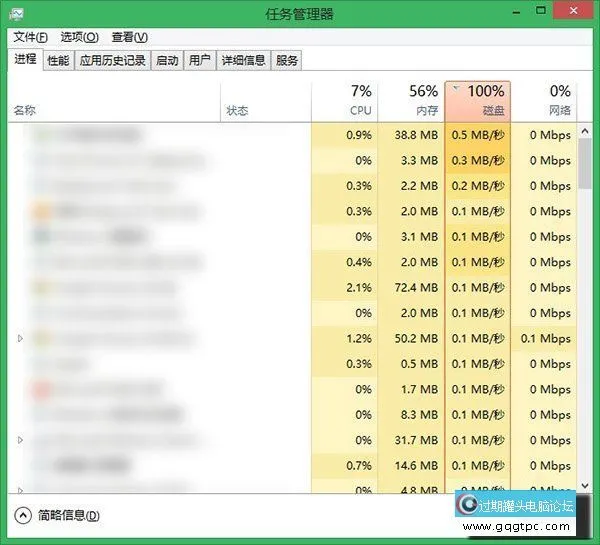This screenshot has height=545, width=600.
Task: Switch to the 应用历史记录 tab
Action: click(112, 60)
